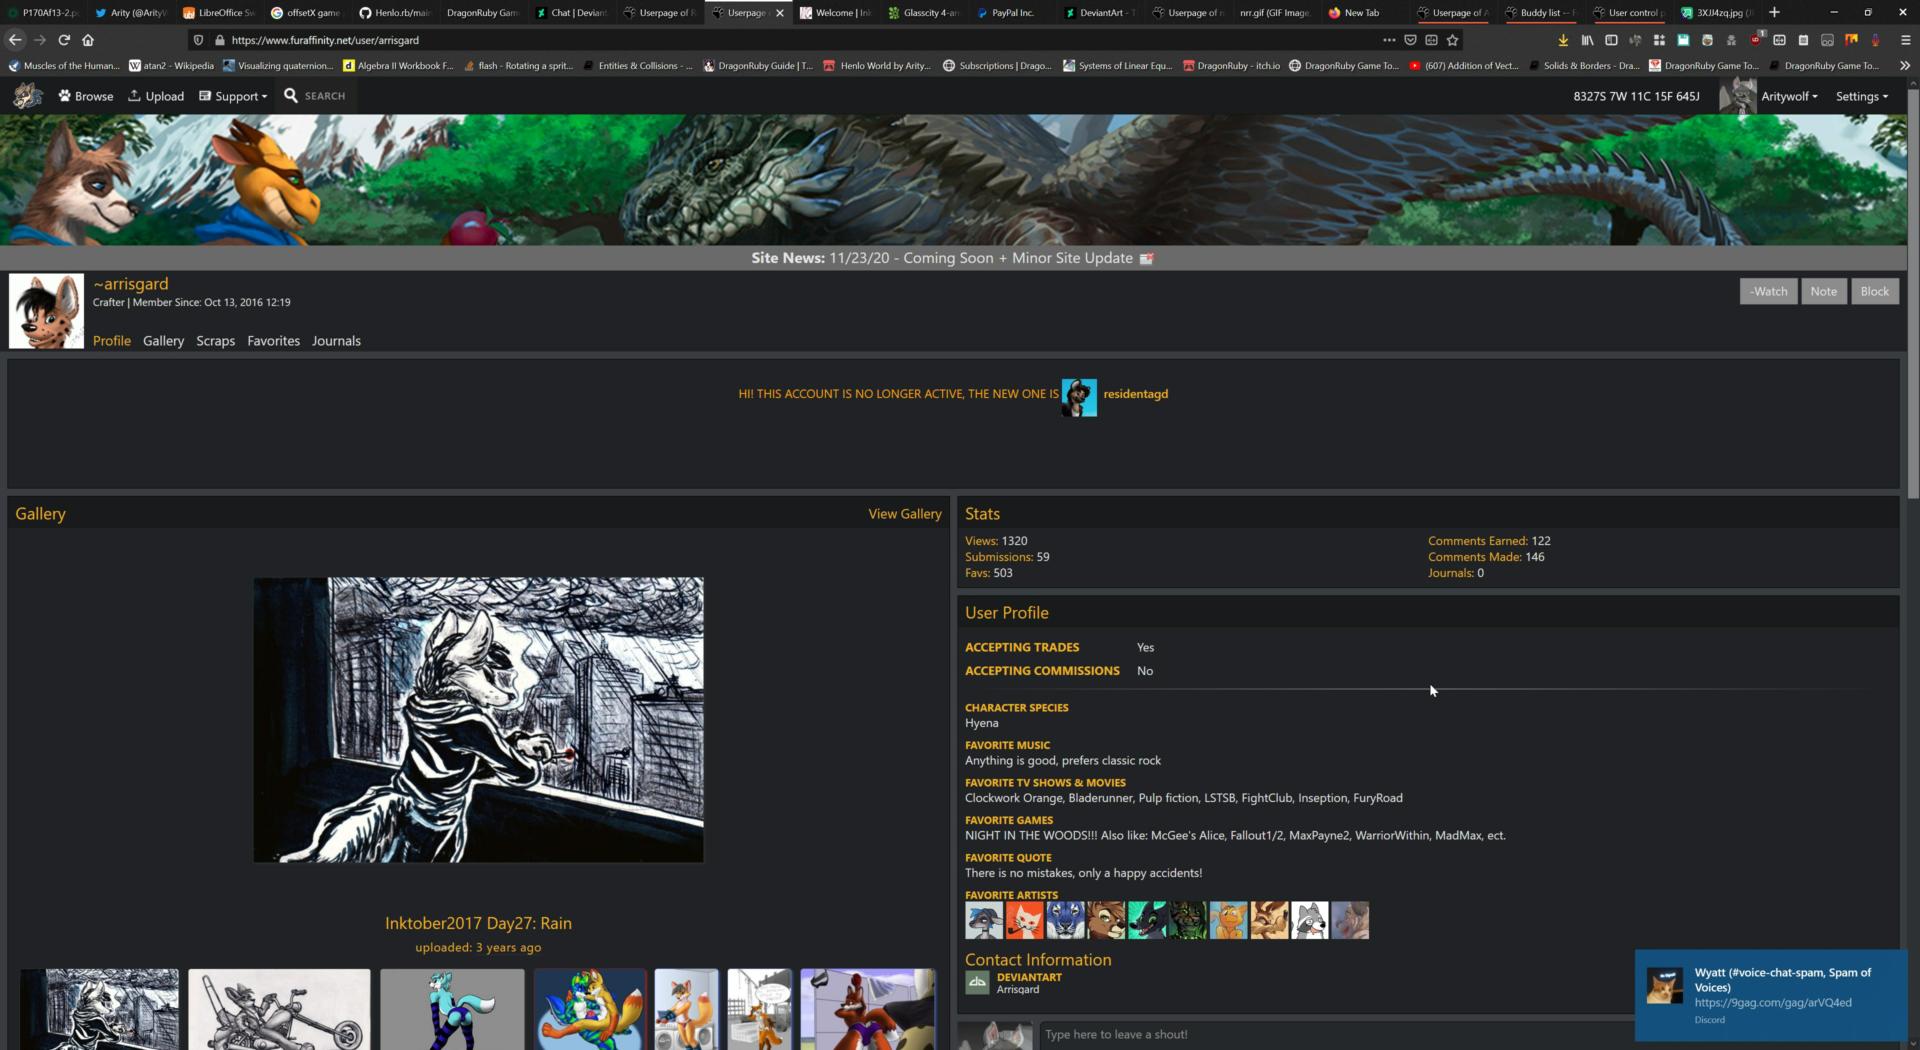Open residentagd avatar icon
1920x1050 pixels.
1079,397
